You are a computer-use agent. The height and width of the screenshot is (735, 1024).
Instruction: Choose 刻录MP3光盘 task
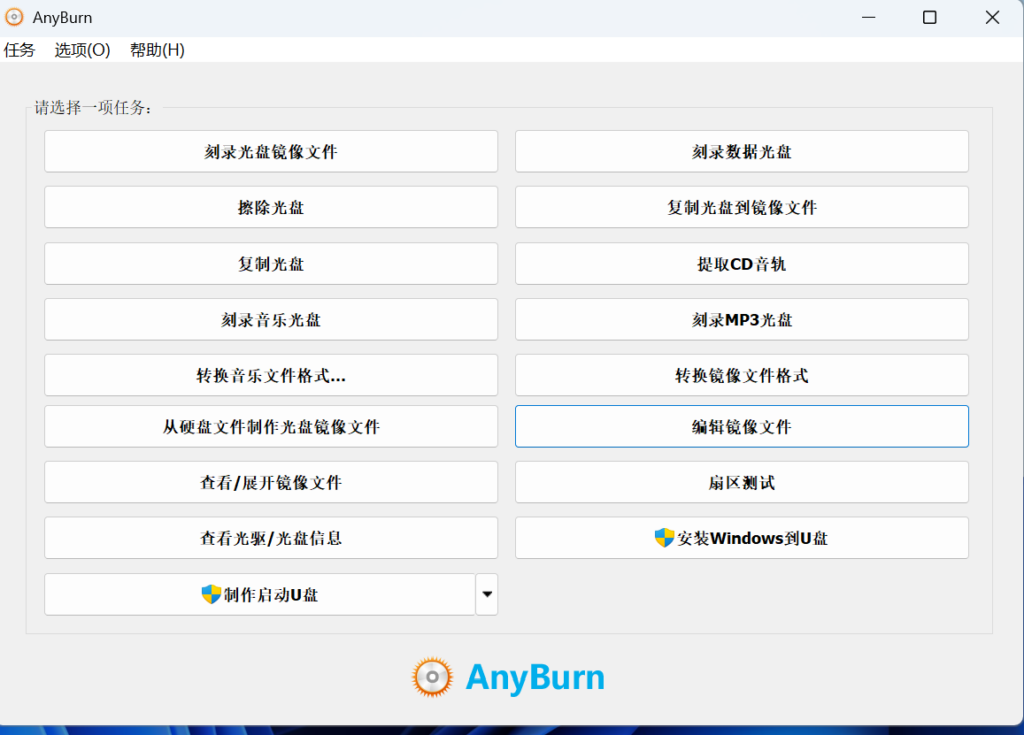pos(741,320)
